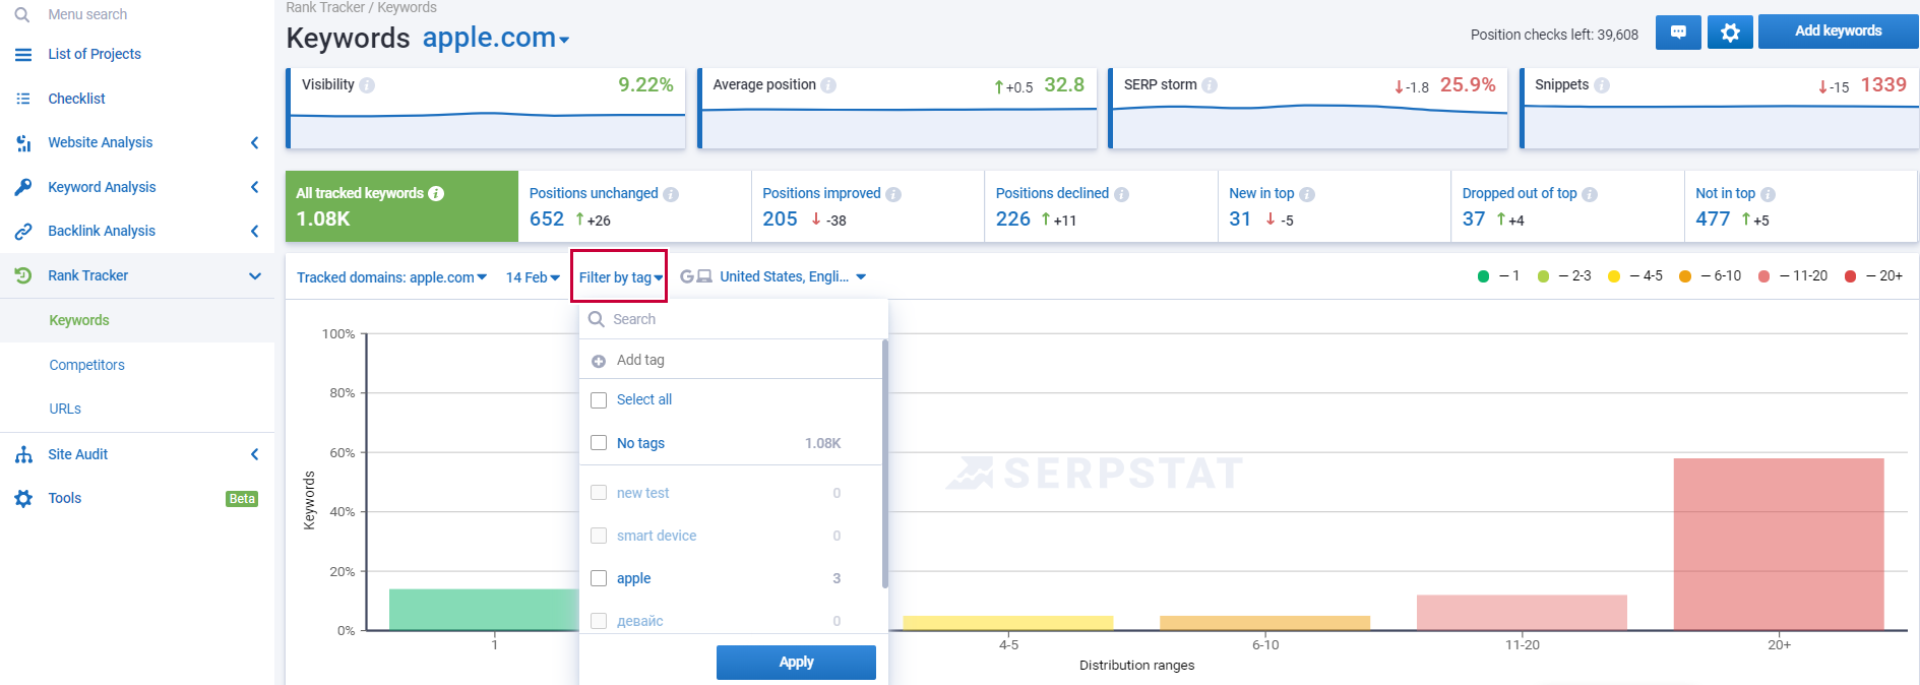
Task: Click the Average position info icon
Action: (828, 85)
